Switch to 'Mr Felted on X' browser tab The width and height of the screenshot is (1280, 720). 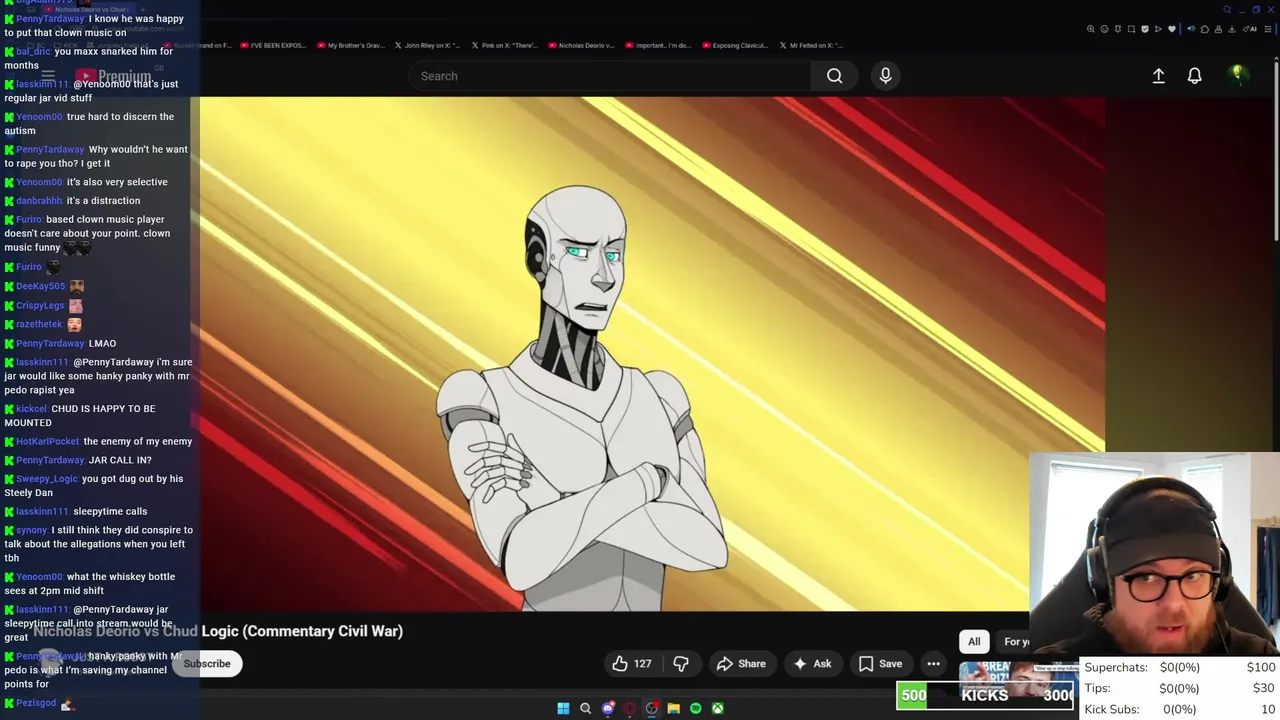pos(811,45)
